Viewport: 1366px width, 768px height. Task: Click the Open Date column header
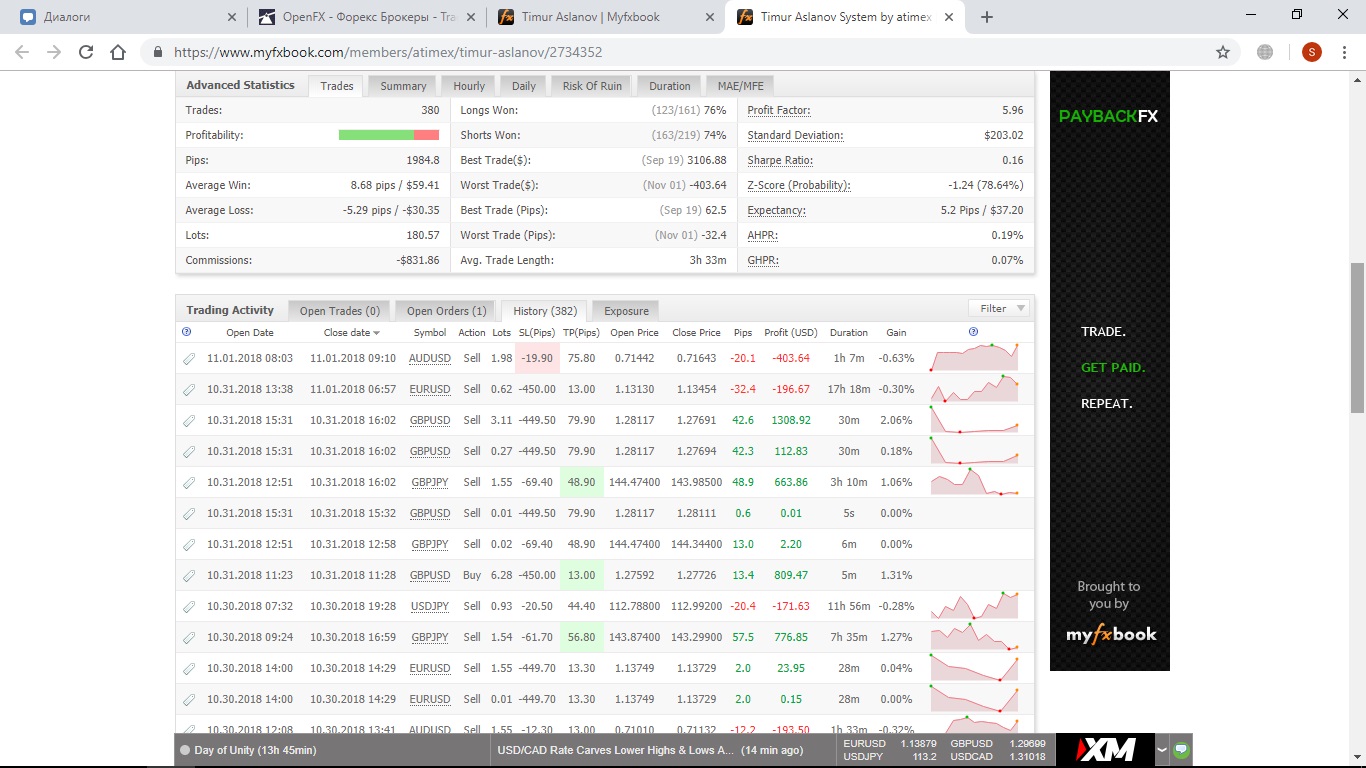click(x=250, y=332)
